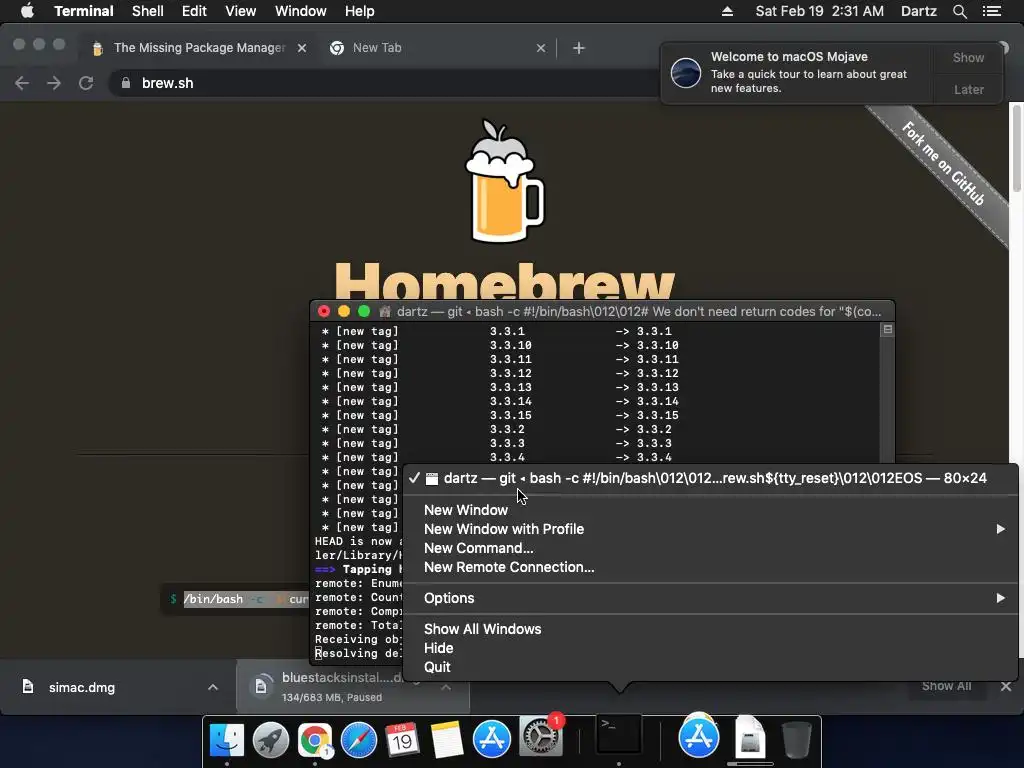
Task: Expand the Options submenu
Action: [710, 598]
